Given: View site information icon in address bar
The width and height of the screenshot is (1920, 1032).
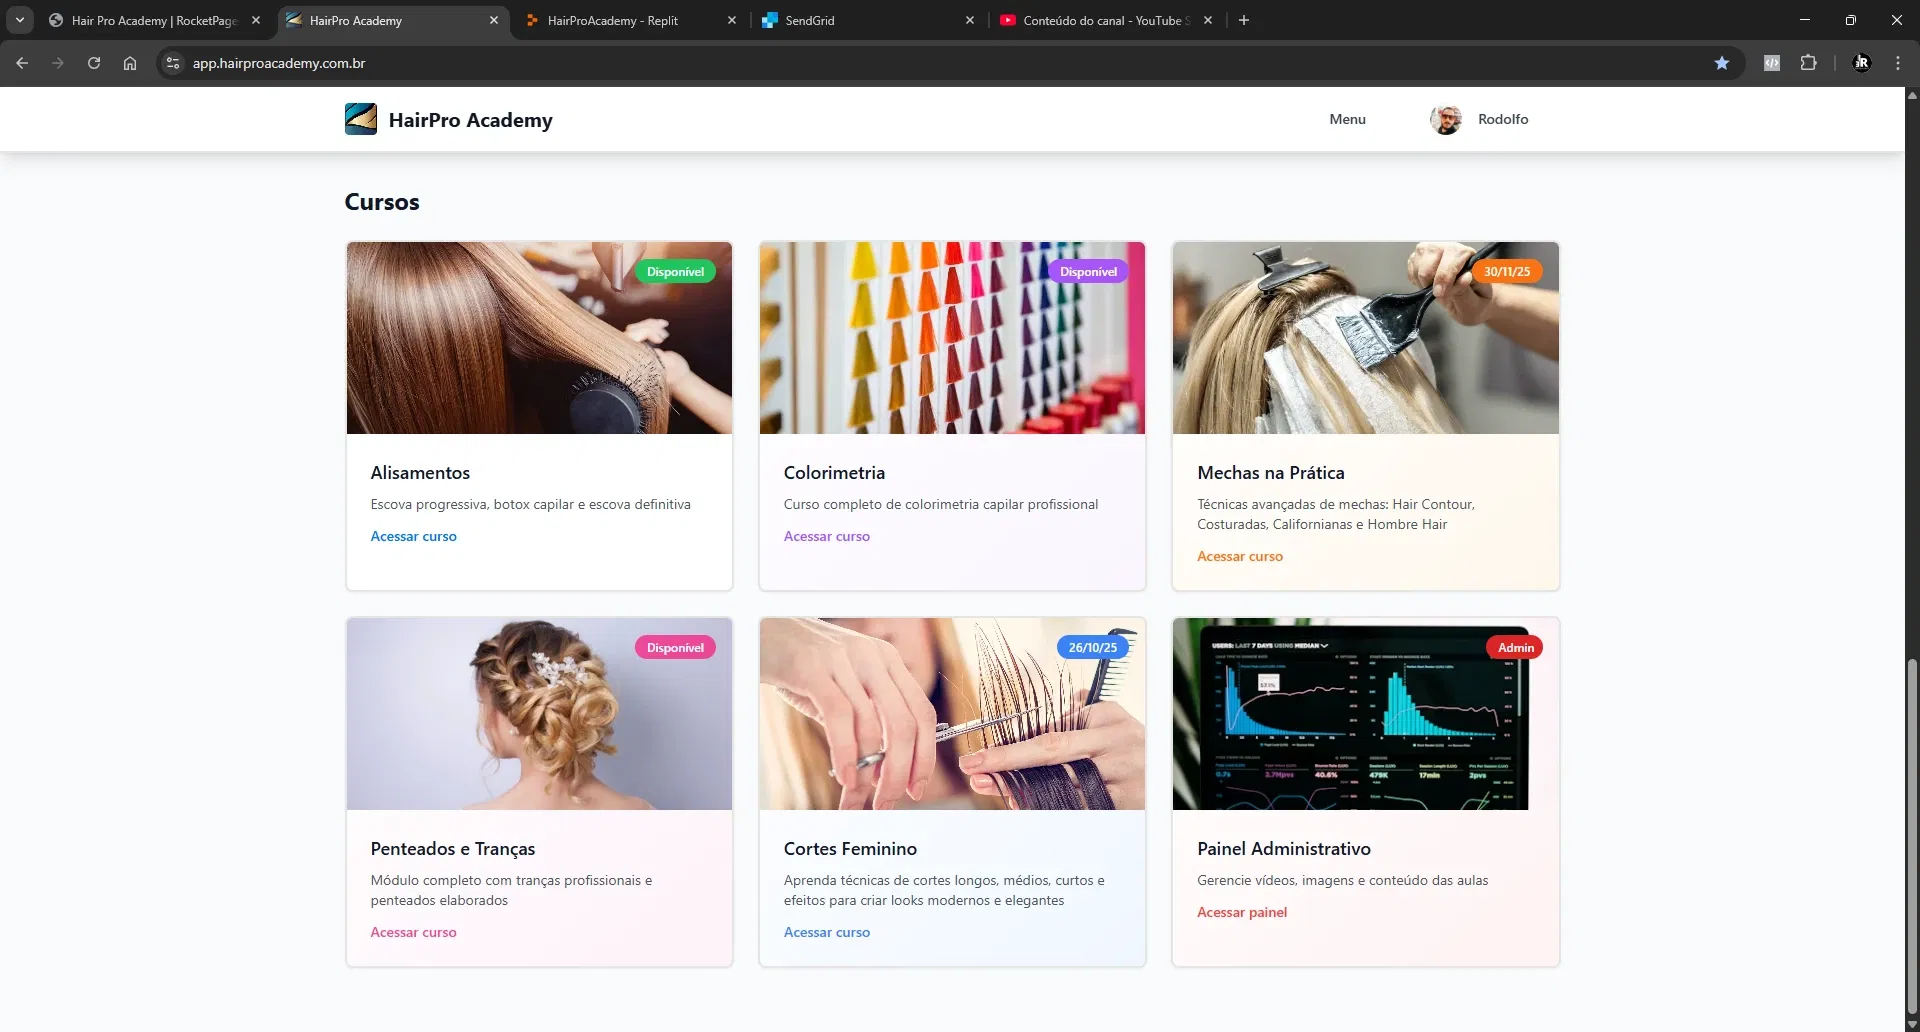Looking at the screenshot, I should point(173,63).
